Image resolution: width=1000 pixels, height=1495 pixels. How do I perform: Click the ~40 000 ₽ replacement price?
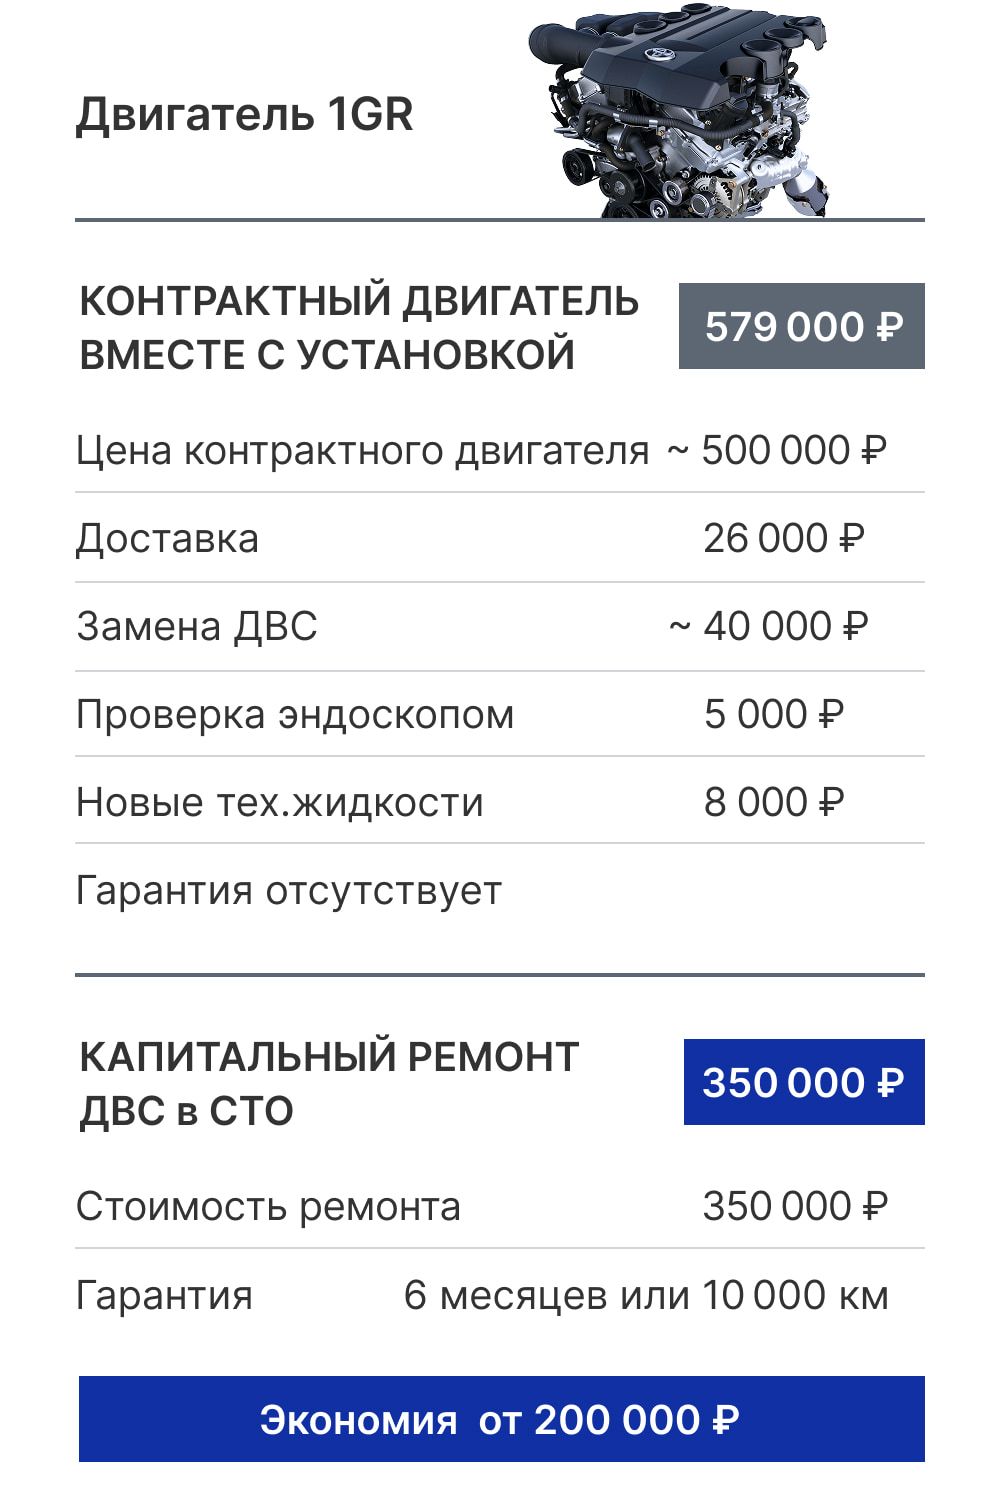[x=769, y=627]
